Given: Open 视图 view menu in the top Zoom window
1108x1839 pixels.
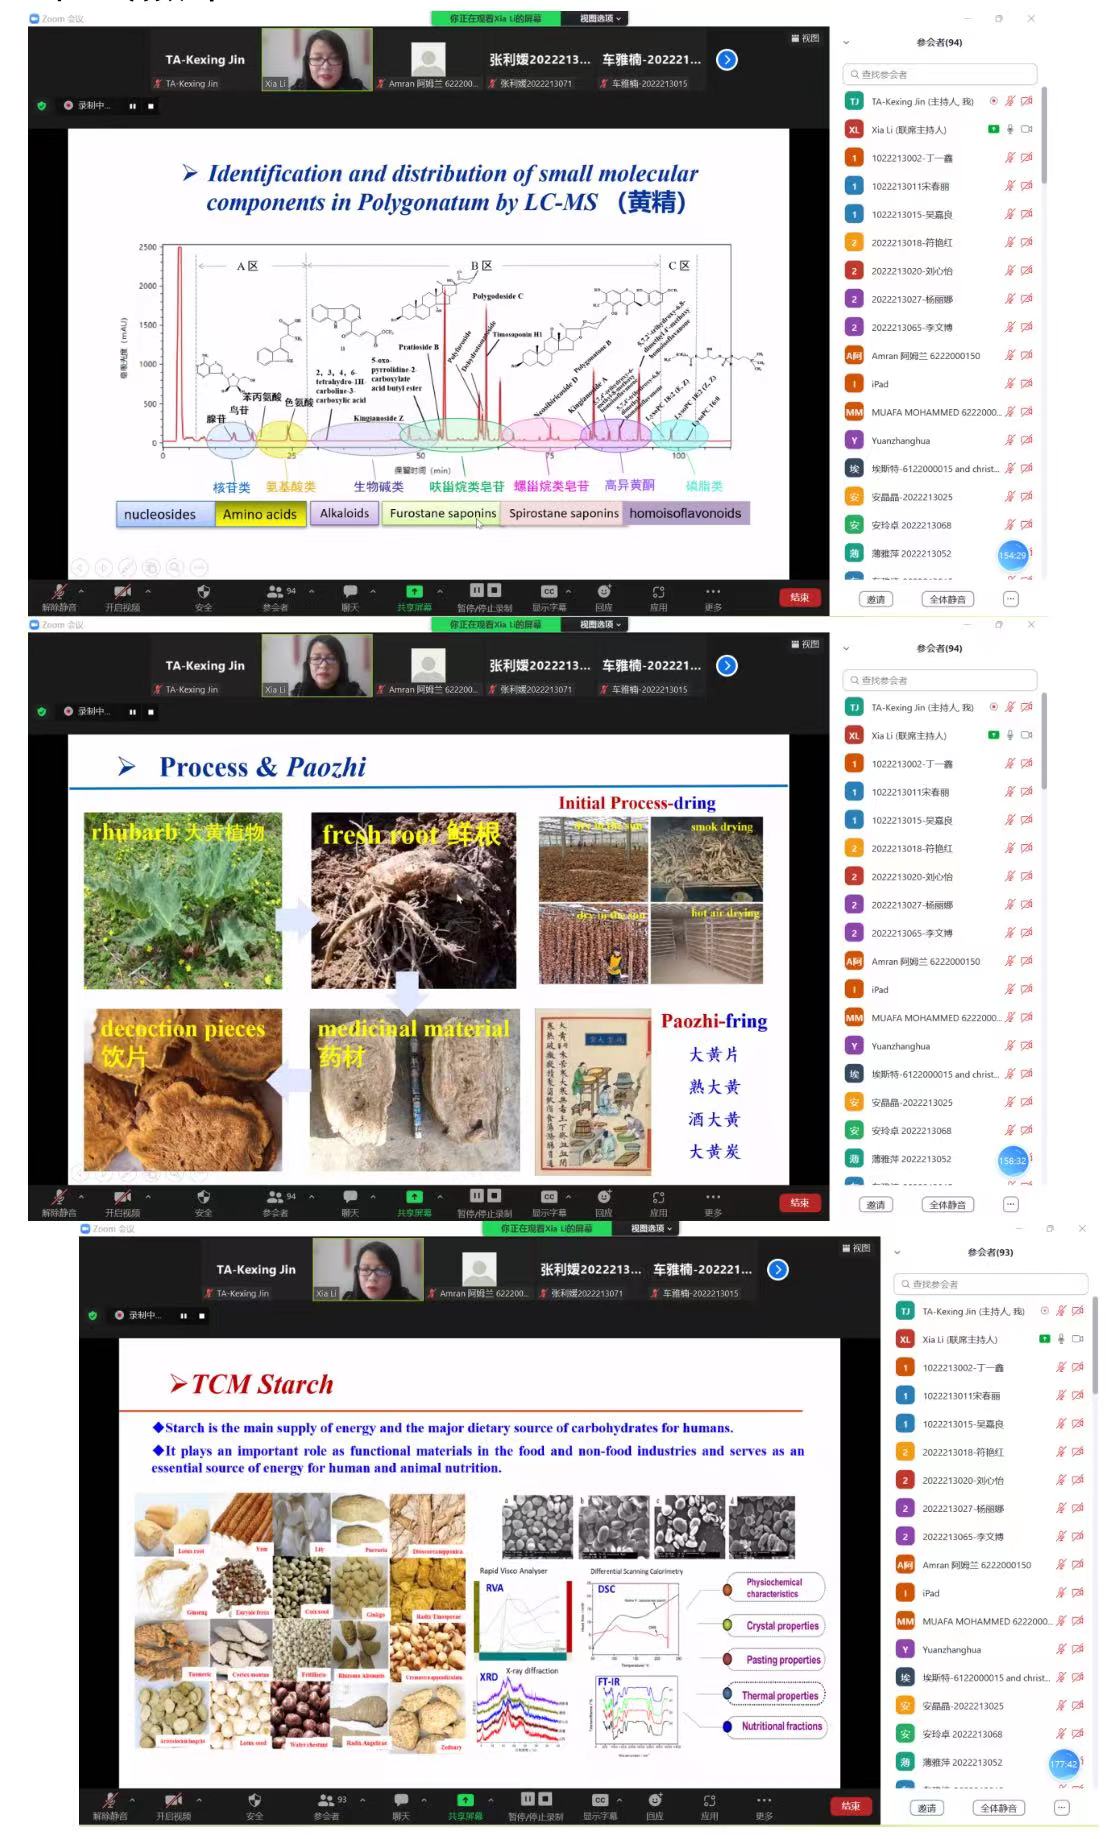Looking at the screenshot, I should tap(805, 38).
